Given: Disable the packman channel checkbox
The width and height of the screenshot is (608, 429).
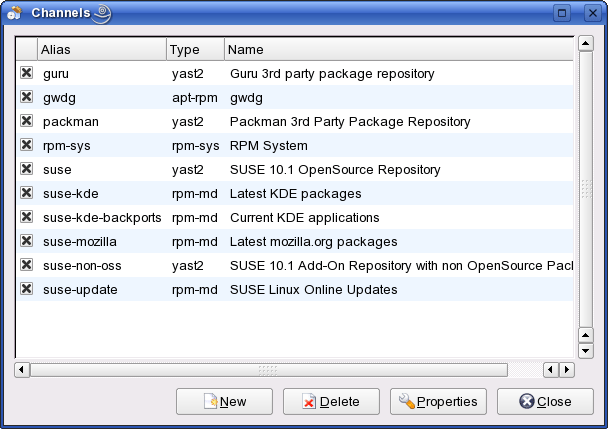Looking at the screenshot, I should pos(26,121).
